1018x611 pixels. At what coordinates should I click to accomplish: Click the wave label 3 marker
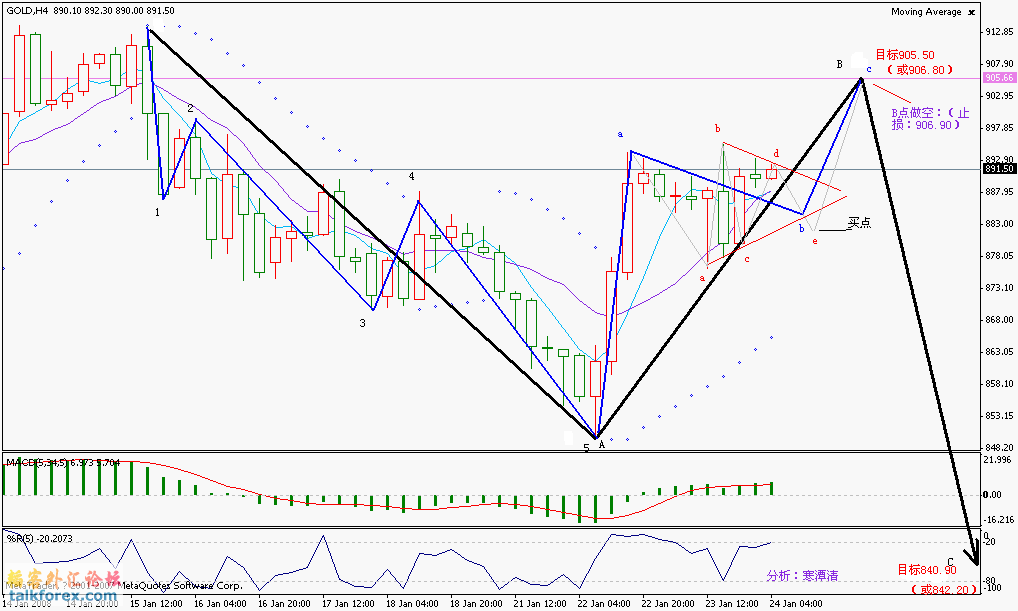pyautogui.click(x=363, y=323)
